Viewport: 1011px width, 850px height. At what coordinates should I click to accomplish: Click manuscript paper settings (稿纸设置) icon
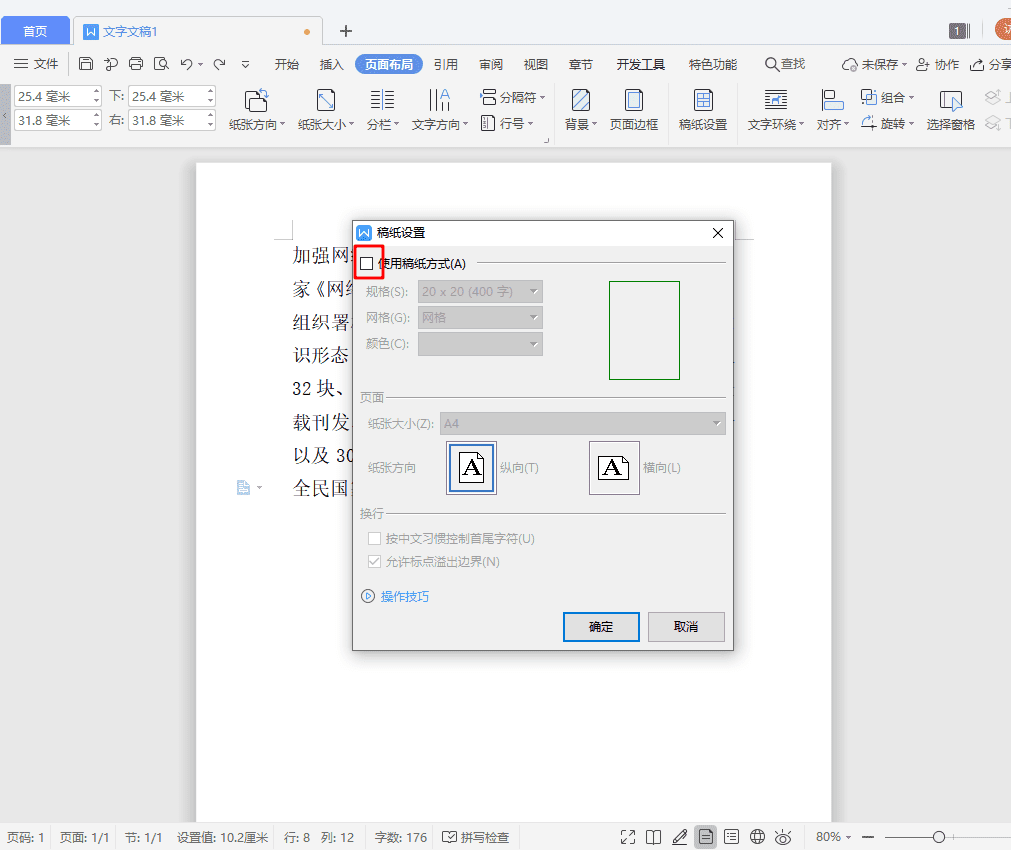(703, 110)
